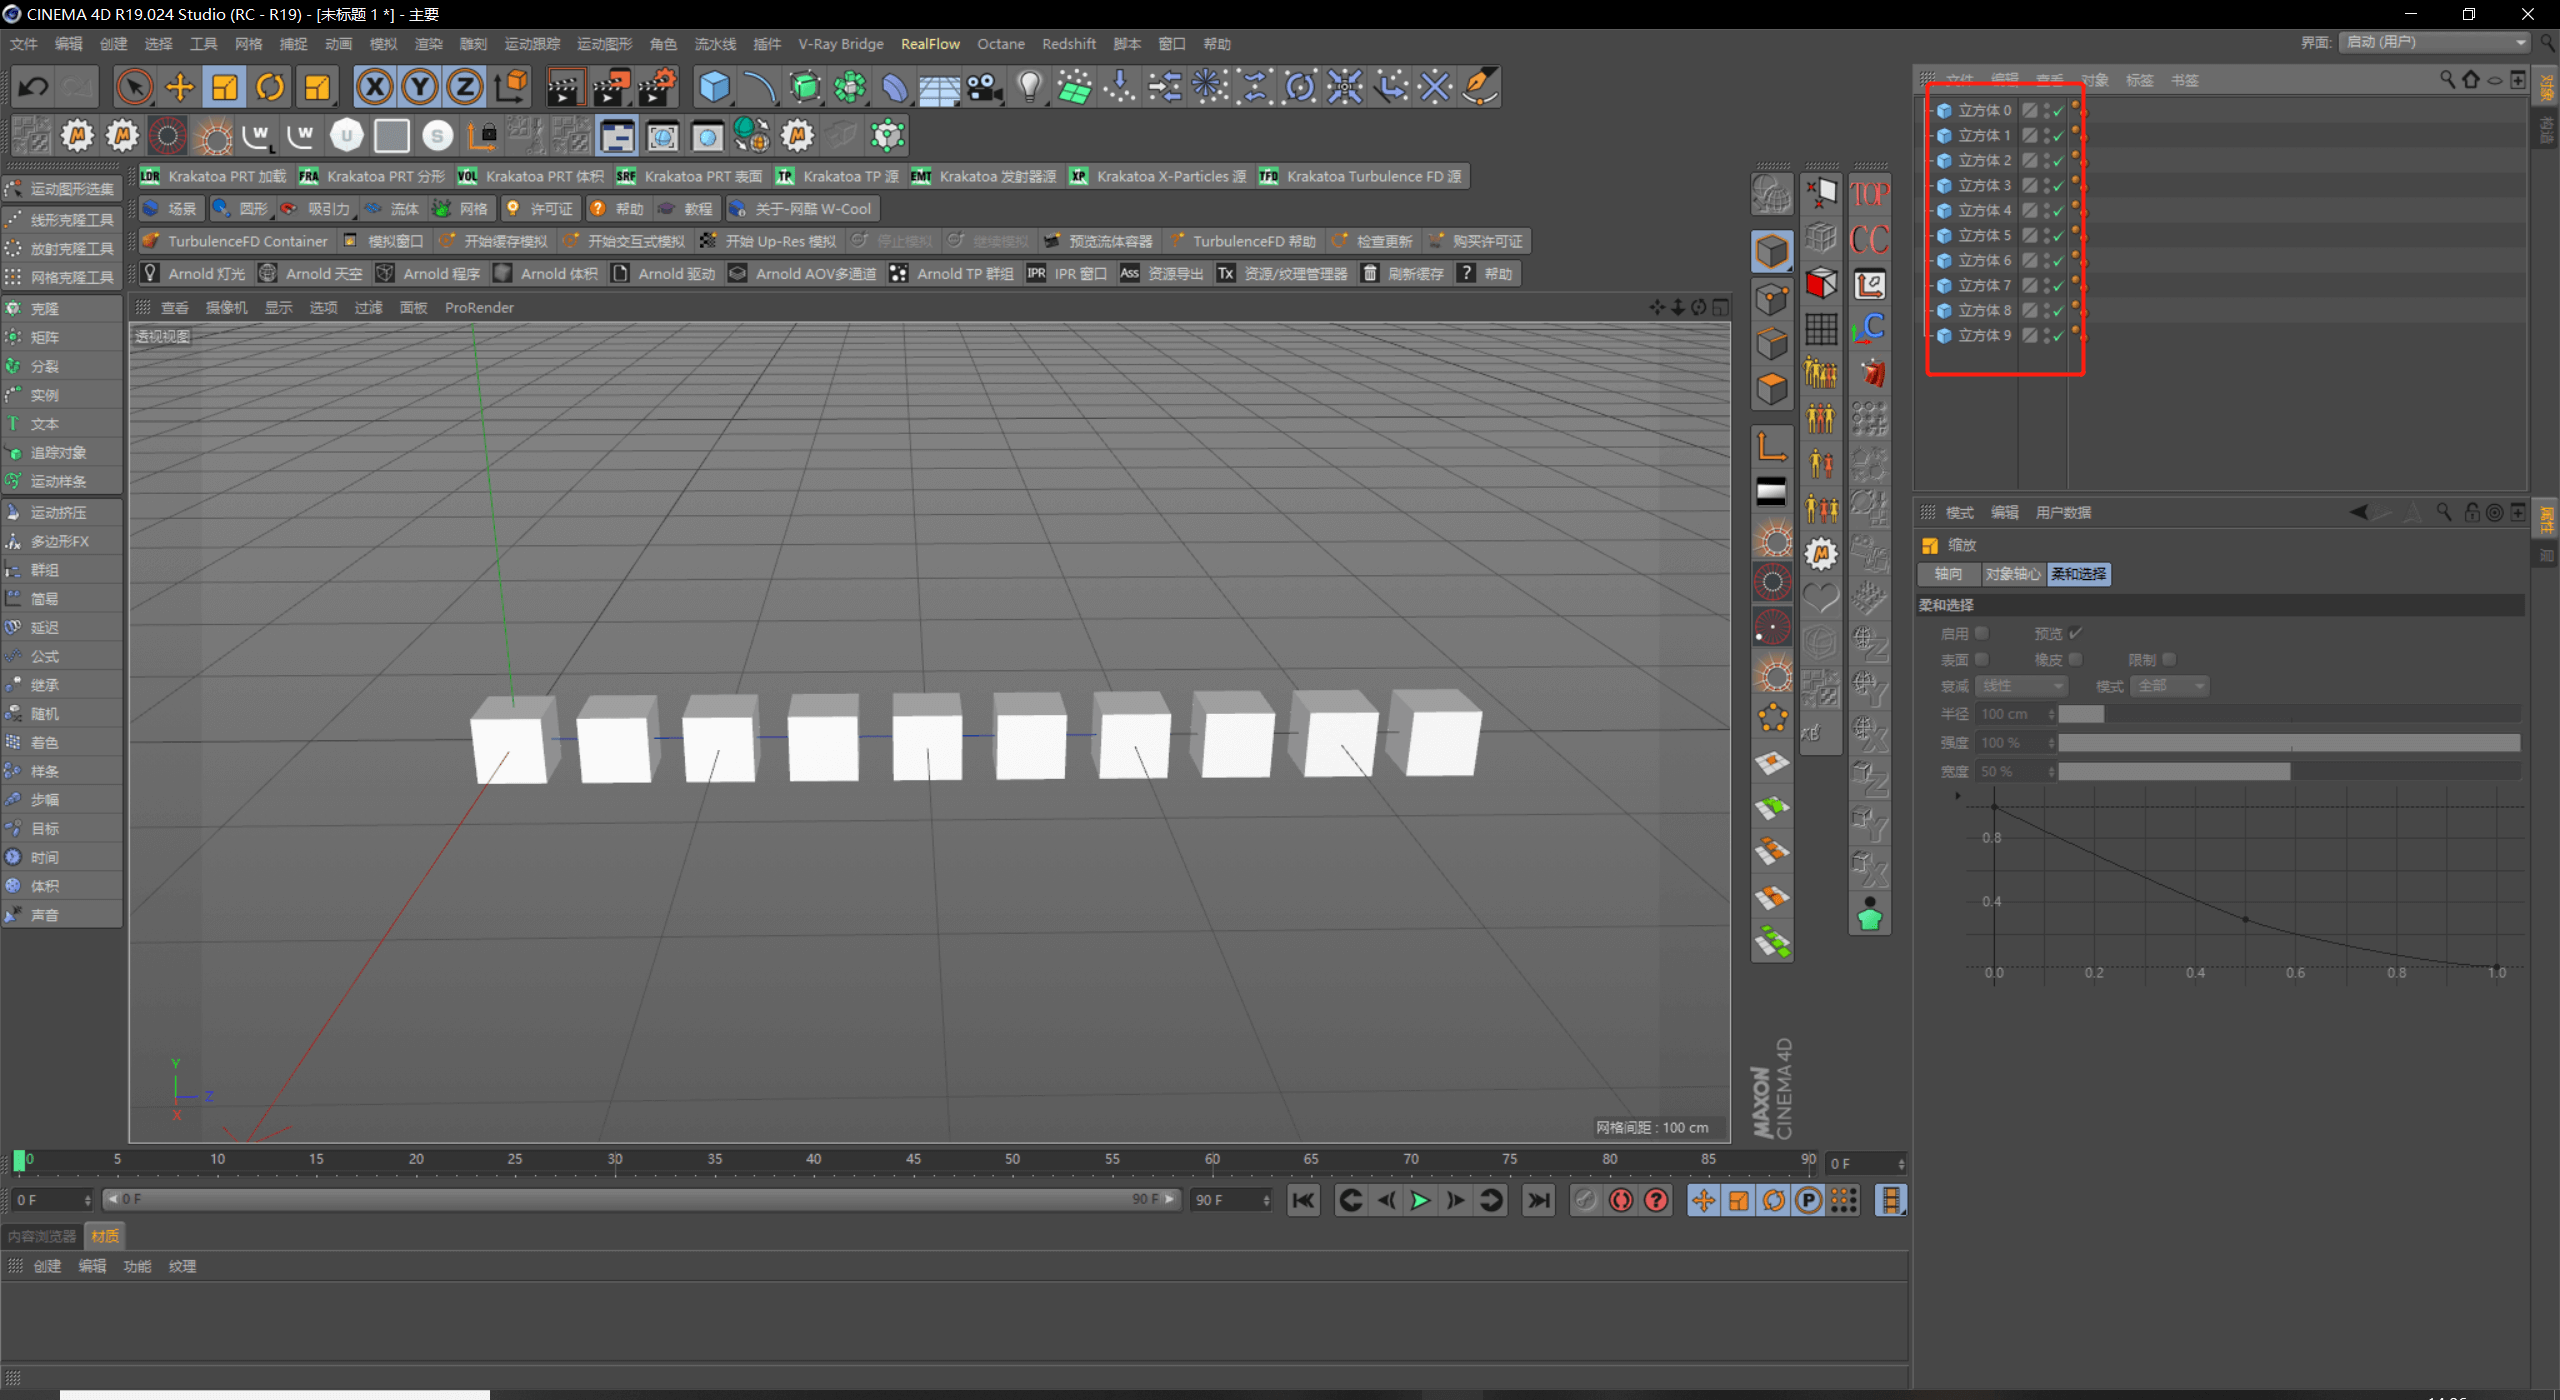Screen dimensions: 2560x1400
Task: Click Krakatoa PRT 加载 button
Action: coord(214,176)
